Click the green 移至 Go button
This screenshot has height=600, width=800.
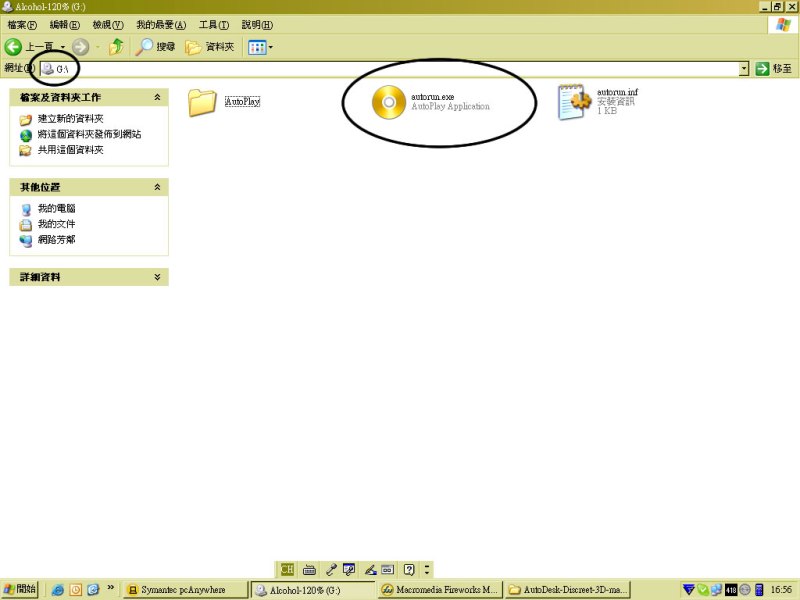(x=774, y=68)
